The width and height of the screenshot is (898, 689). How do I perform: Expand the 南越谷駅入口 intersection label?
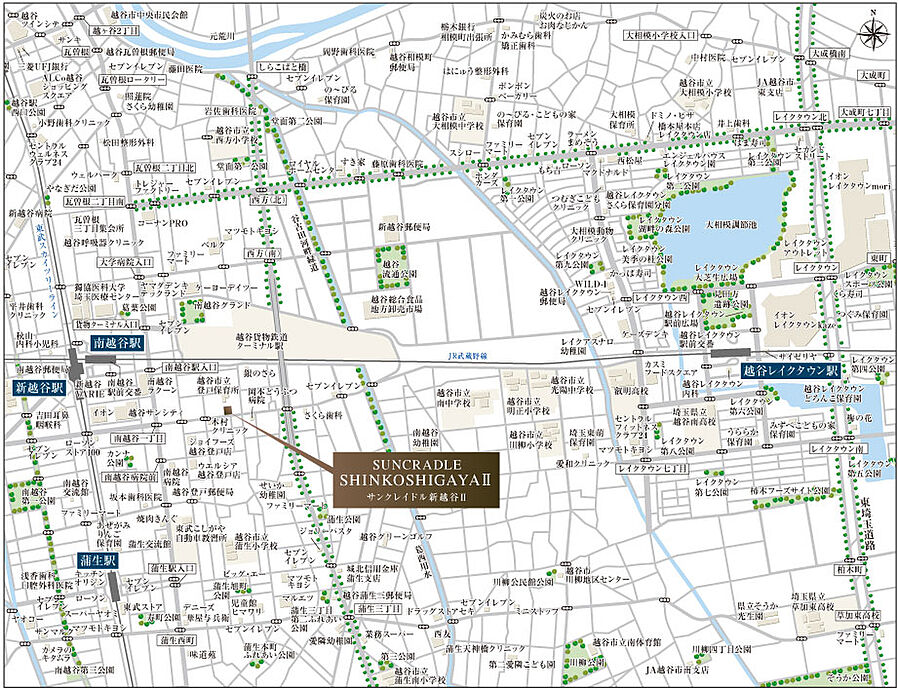click(192, 366)
